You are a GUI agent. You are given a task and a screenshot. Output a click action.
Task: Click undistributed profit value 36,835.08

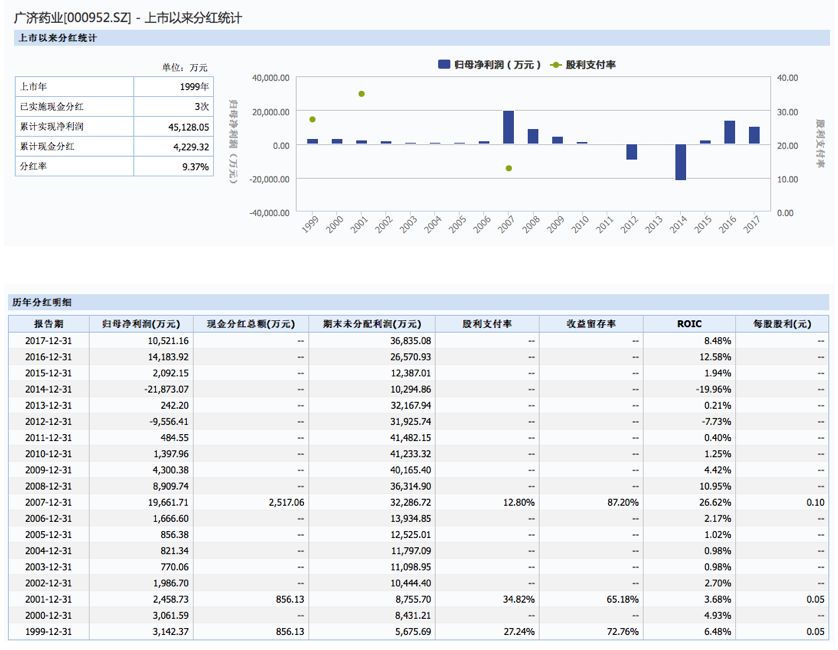point(410,341)
